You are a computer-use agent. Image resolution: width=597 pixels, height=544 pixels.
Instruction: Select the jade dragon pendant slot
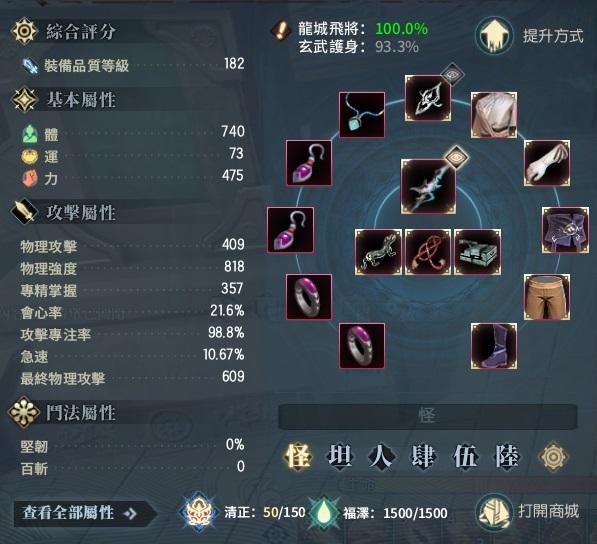click(378, 252)
